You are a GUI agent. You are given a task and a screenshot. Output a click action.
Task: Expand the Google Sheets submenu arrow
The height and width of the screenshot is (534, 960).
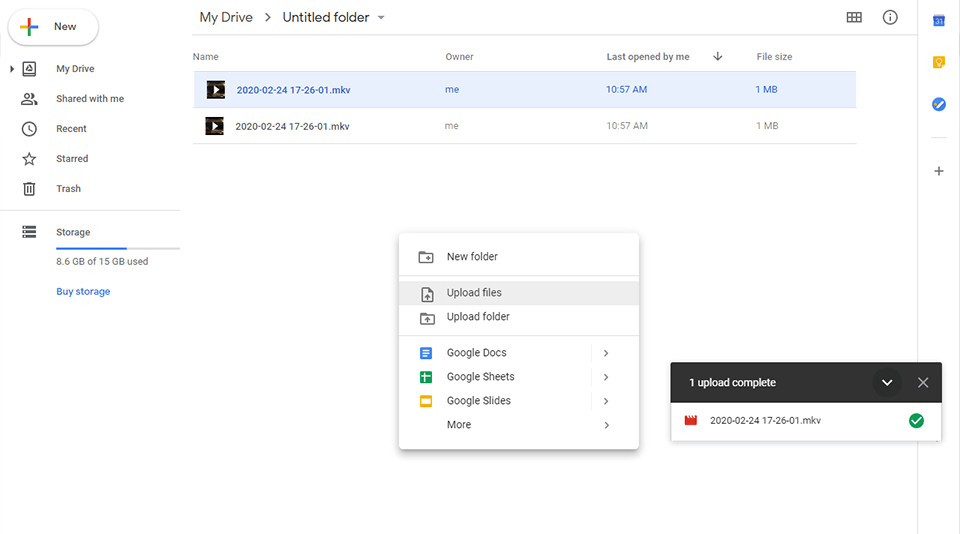tap(606, 377)
